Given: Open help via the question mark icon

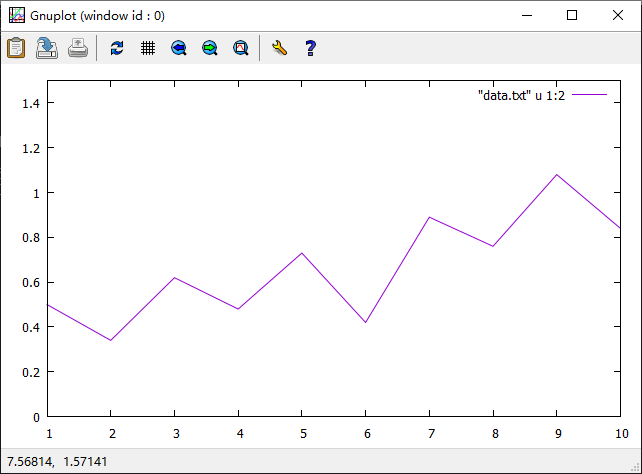Looking at the screenshot, I should point(310,48).
